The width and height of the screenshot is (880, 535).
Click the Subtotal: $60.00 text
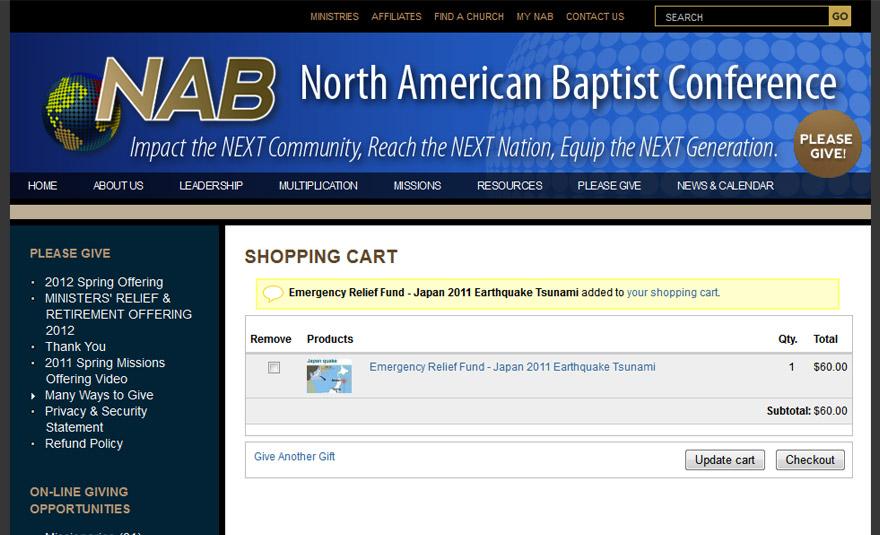pyautogui.click(x=807, y=411)
